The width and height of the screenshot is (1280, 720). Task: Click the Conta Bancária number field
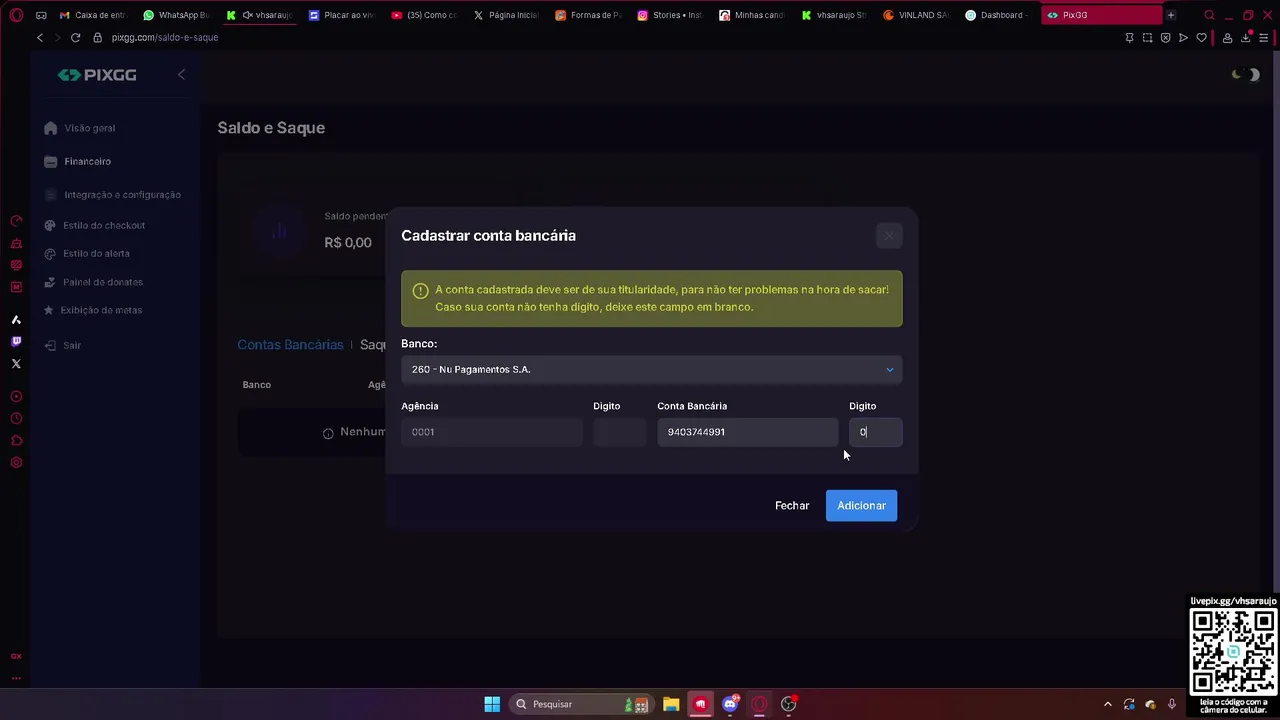(x=747, y=432)
